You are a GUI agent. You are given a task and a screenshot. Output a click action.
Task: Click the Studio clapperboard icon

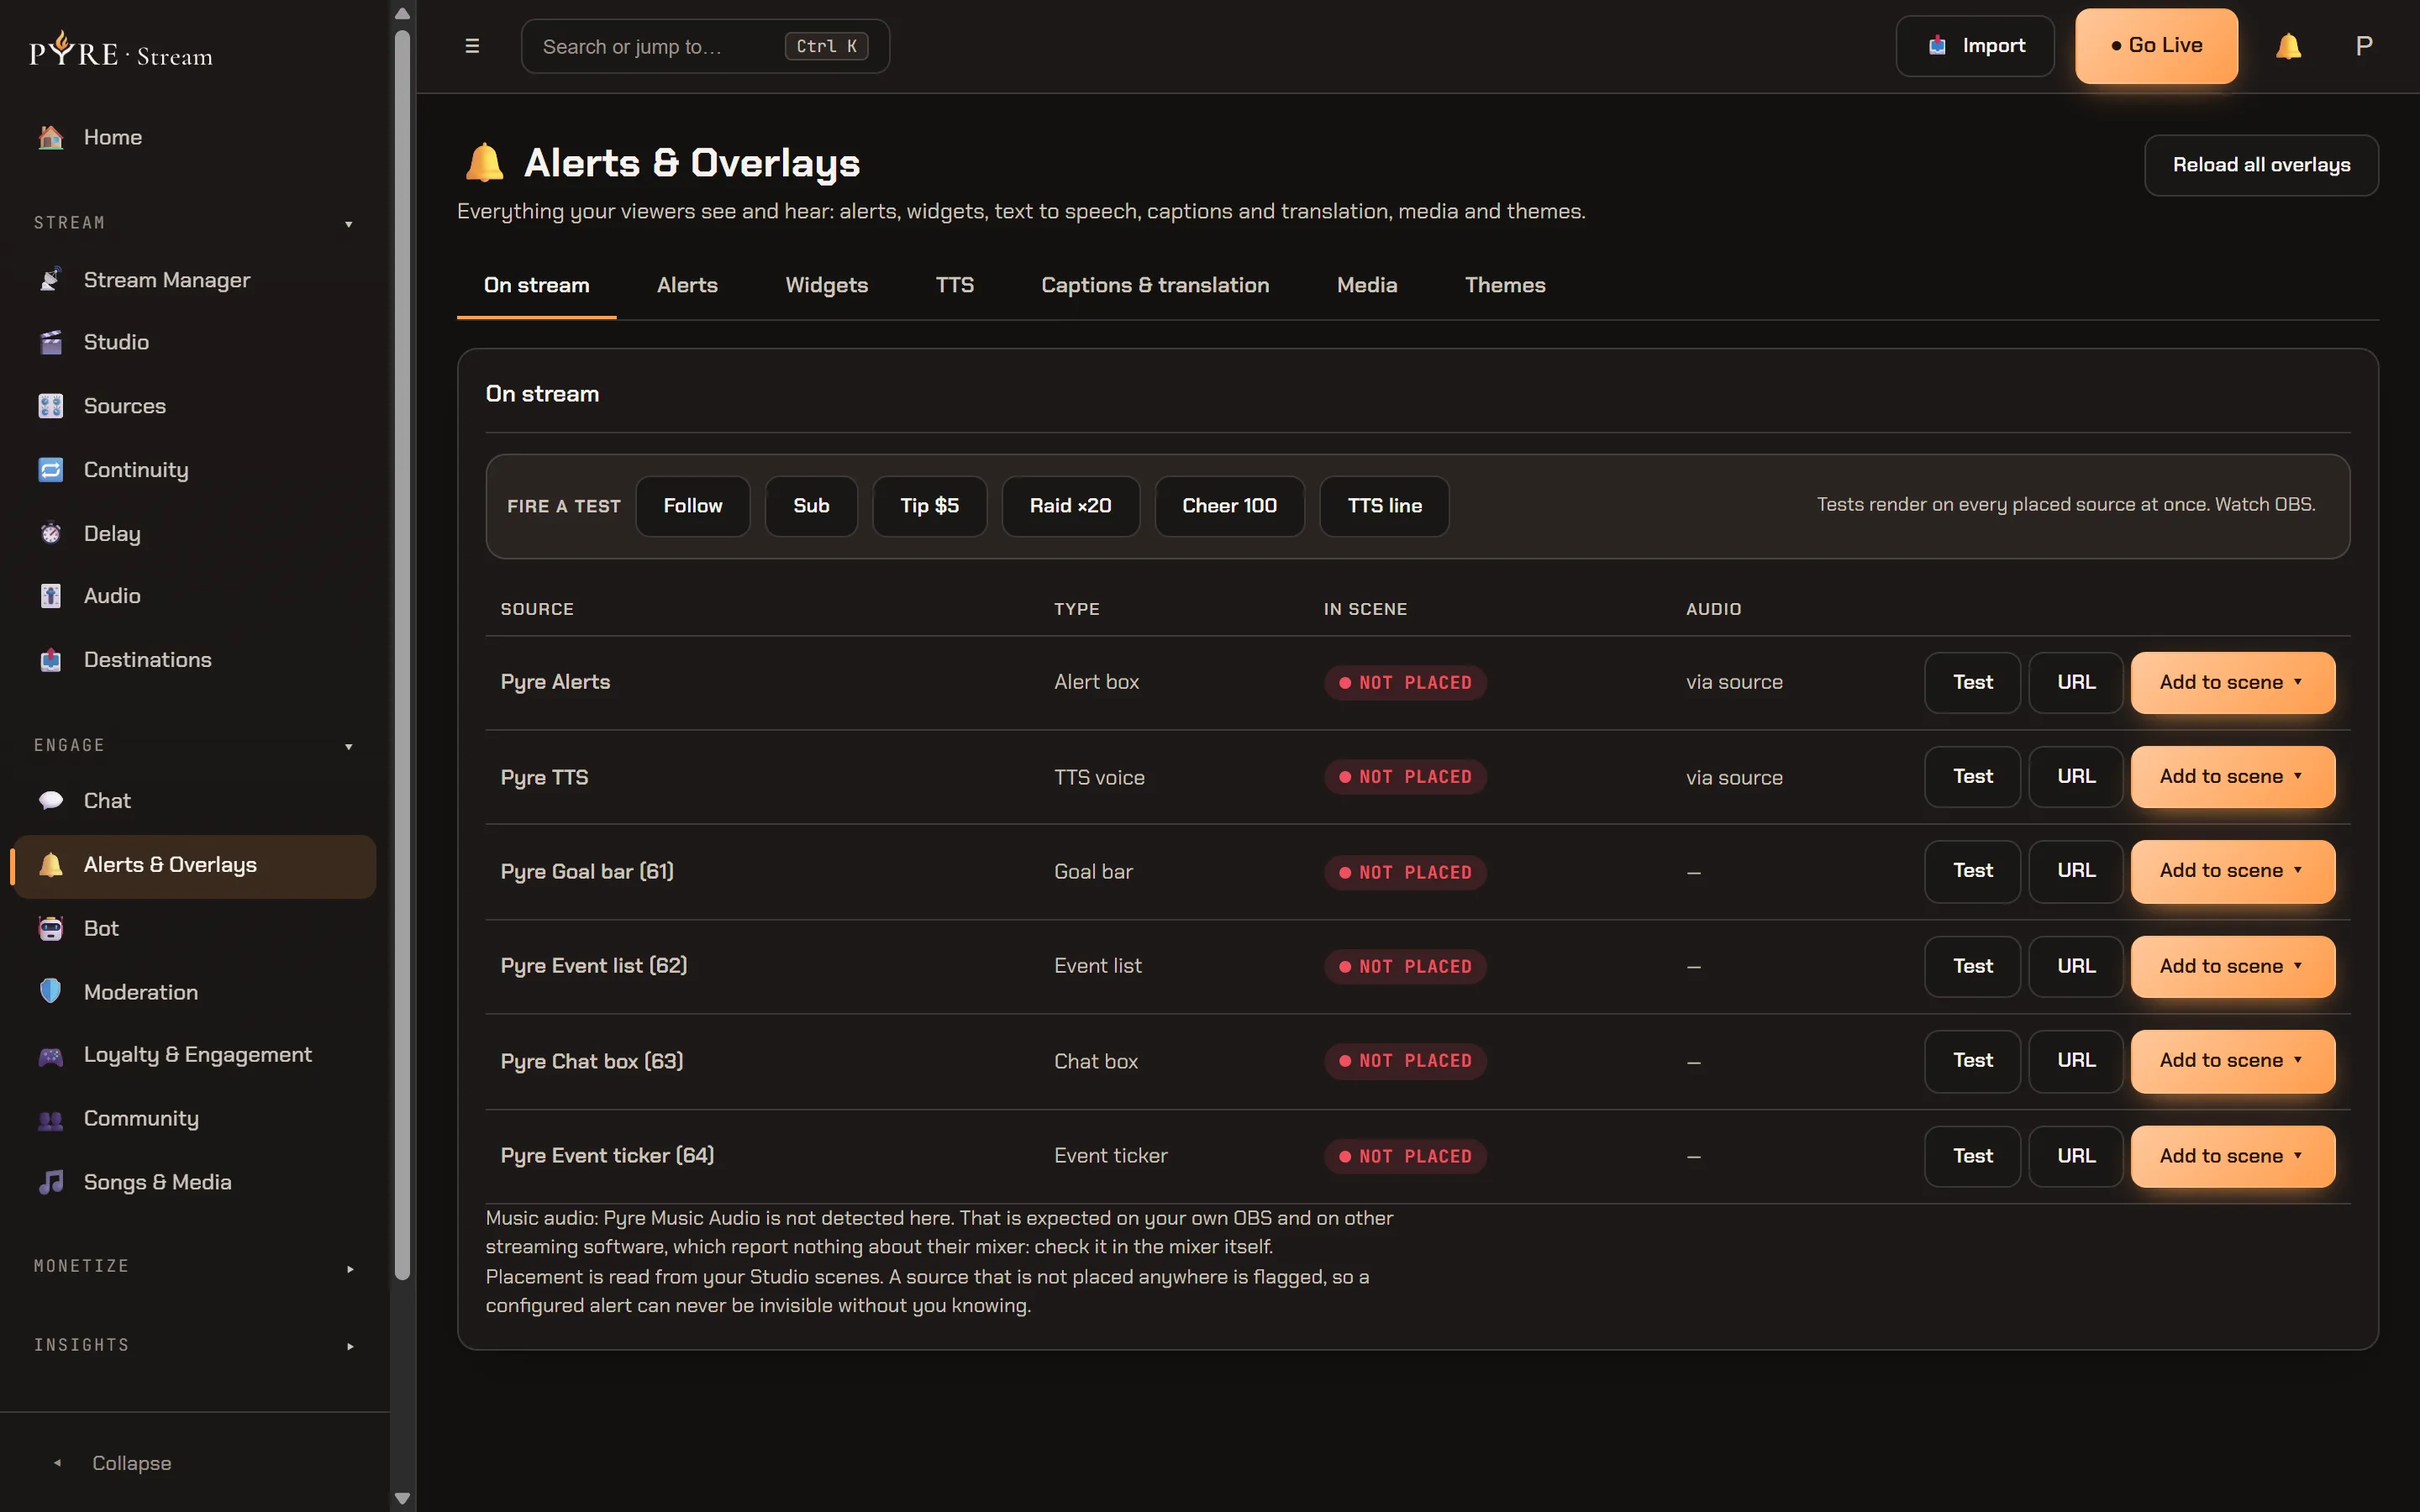coord(51,342)
